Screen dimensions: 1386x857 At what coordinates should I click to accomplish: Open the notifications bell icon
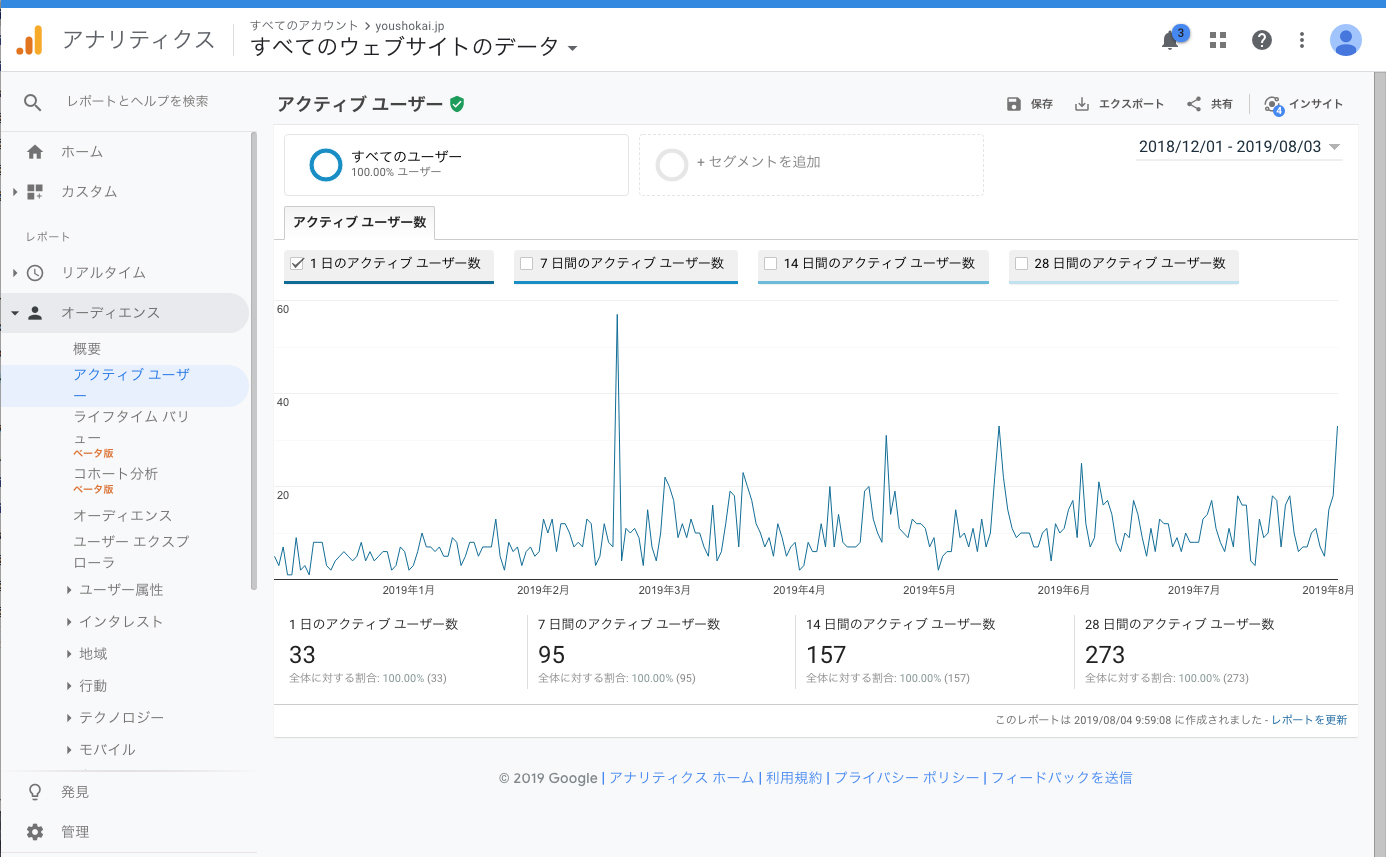click(x=1170, y=41)
